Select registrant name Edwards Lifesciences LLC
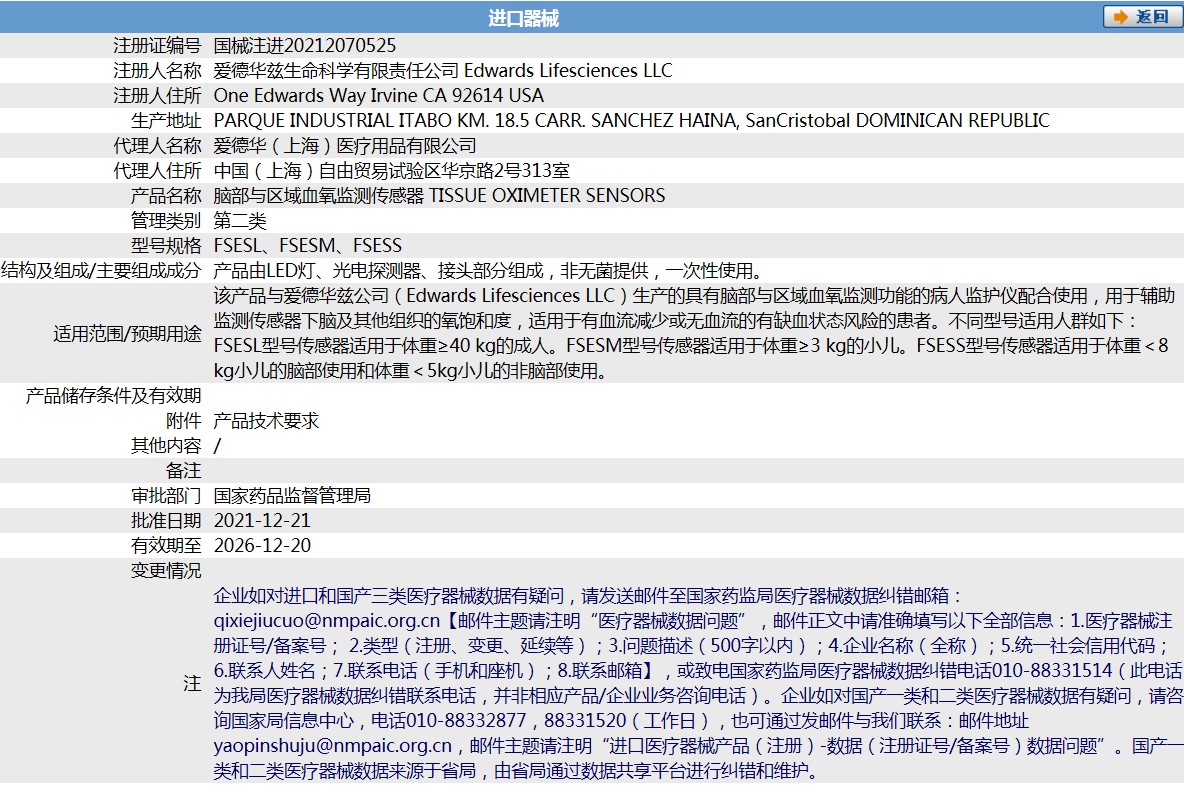Screen dimensions: 1184x785 click(x=568, y=70)
